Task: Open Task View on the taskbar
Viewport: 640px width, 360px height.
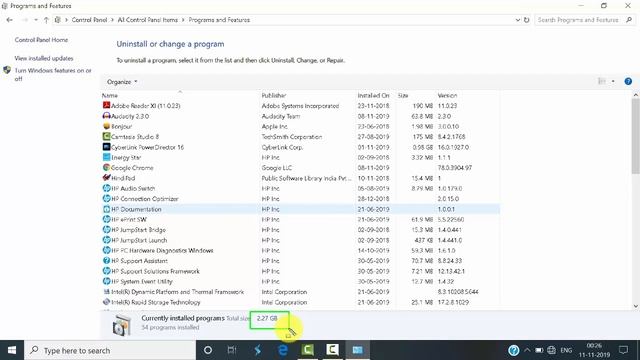Action: (x=232, y=350)
